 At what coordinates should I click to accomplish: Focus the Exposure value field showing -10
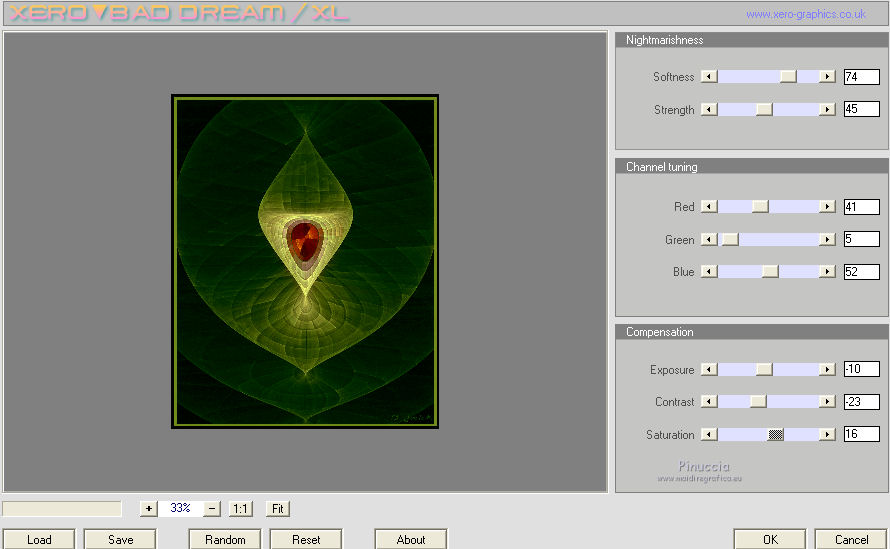coord(862,369)
